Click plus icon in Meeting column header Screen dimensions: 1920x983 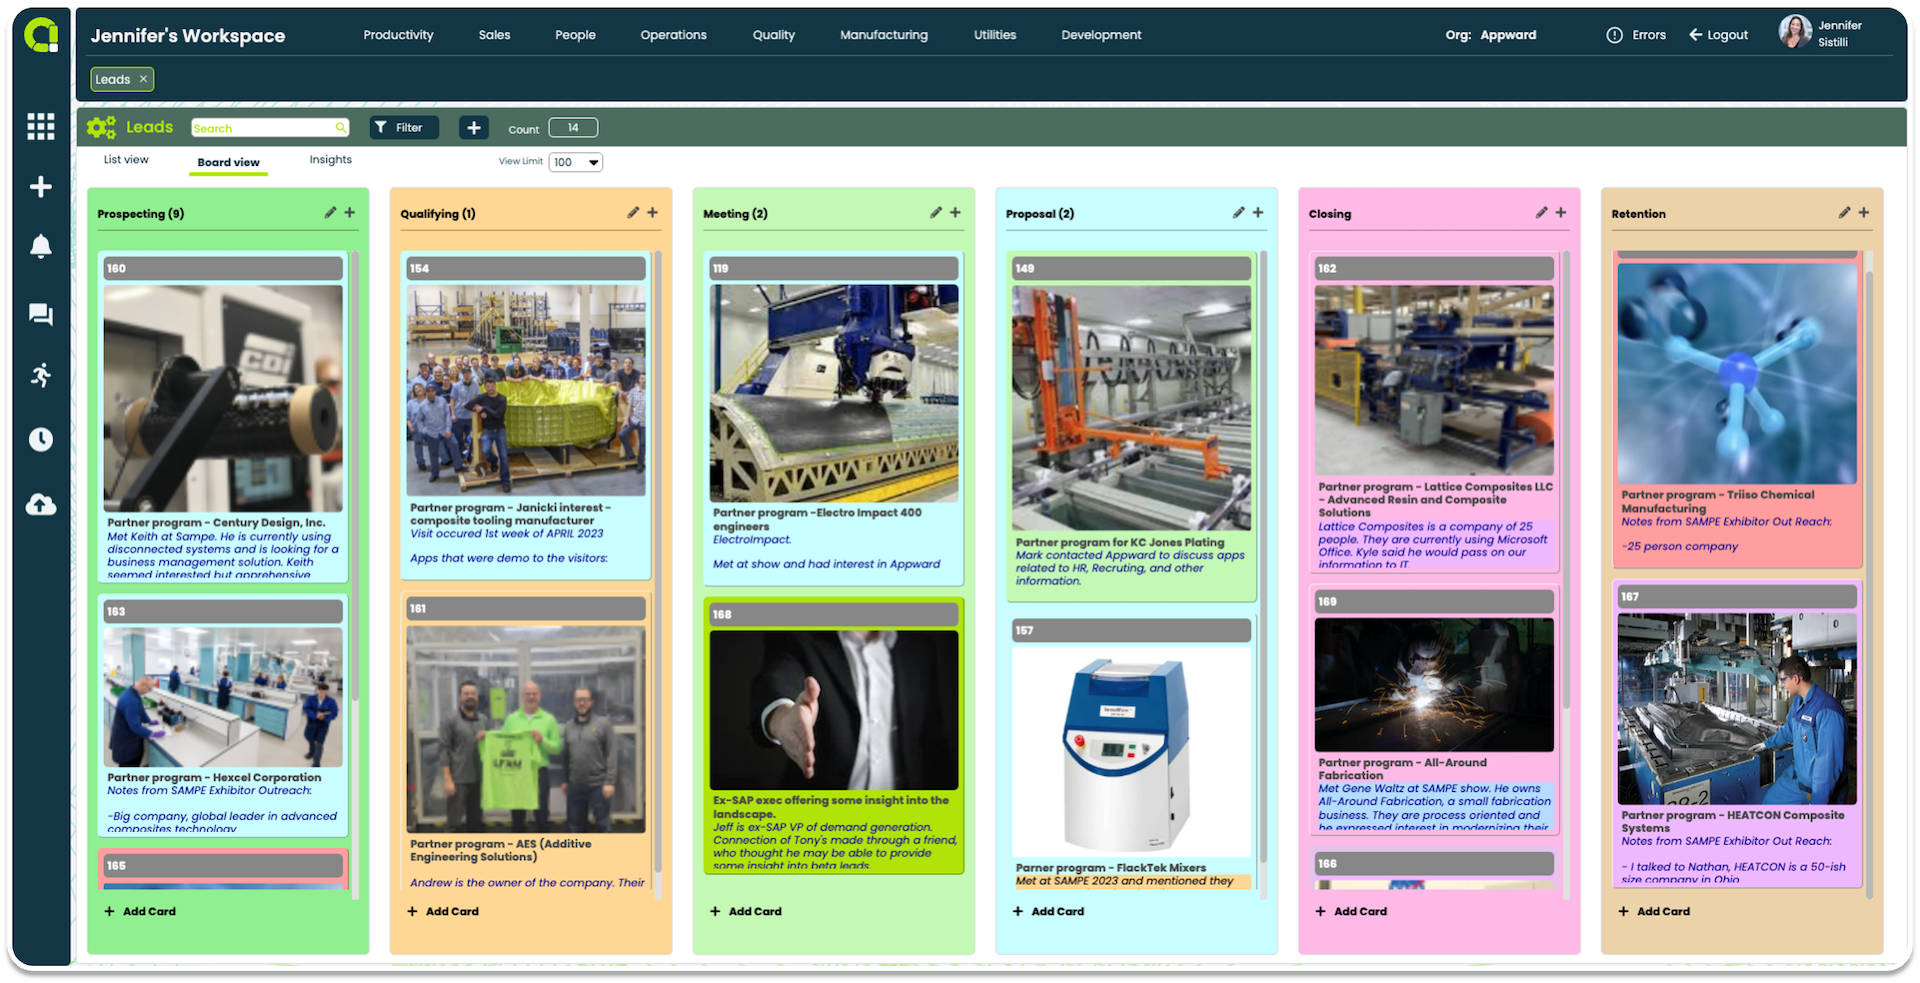pos(955,212)
